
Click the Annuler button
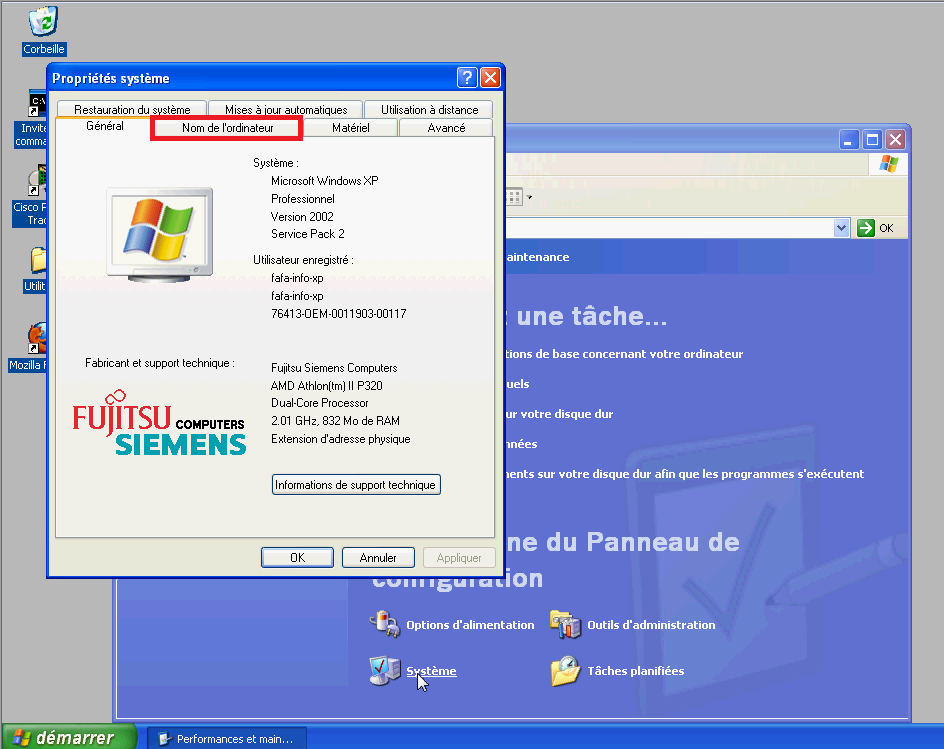(x=378, y=558)
